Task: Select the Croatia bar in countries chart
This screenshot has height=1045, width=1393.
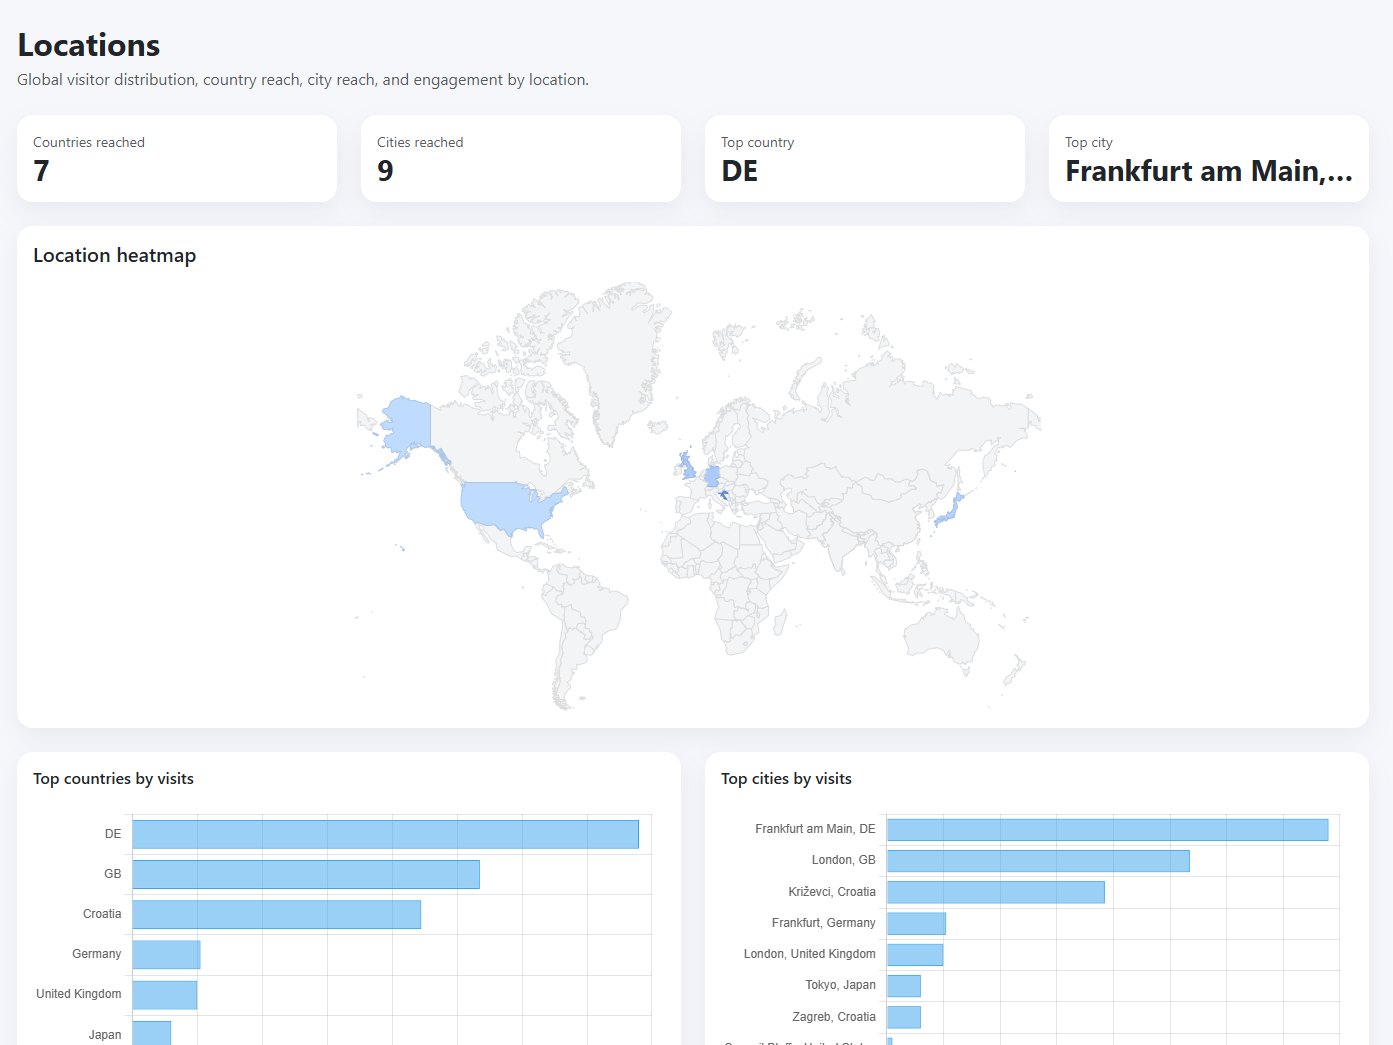Action: pos(276,914)
